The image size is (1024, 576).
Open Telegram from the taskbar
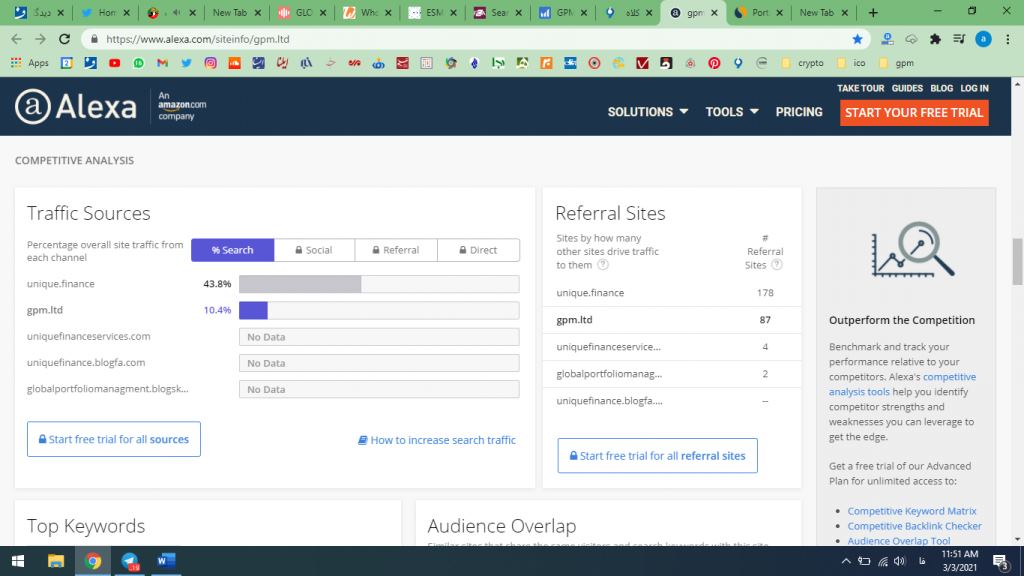coord(129,561)
